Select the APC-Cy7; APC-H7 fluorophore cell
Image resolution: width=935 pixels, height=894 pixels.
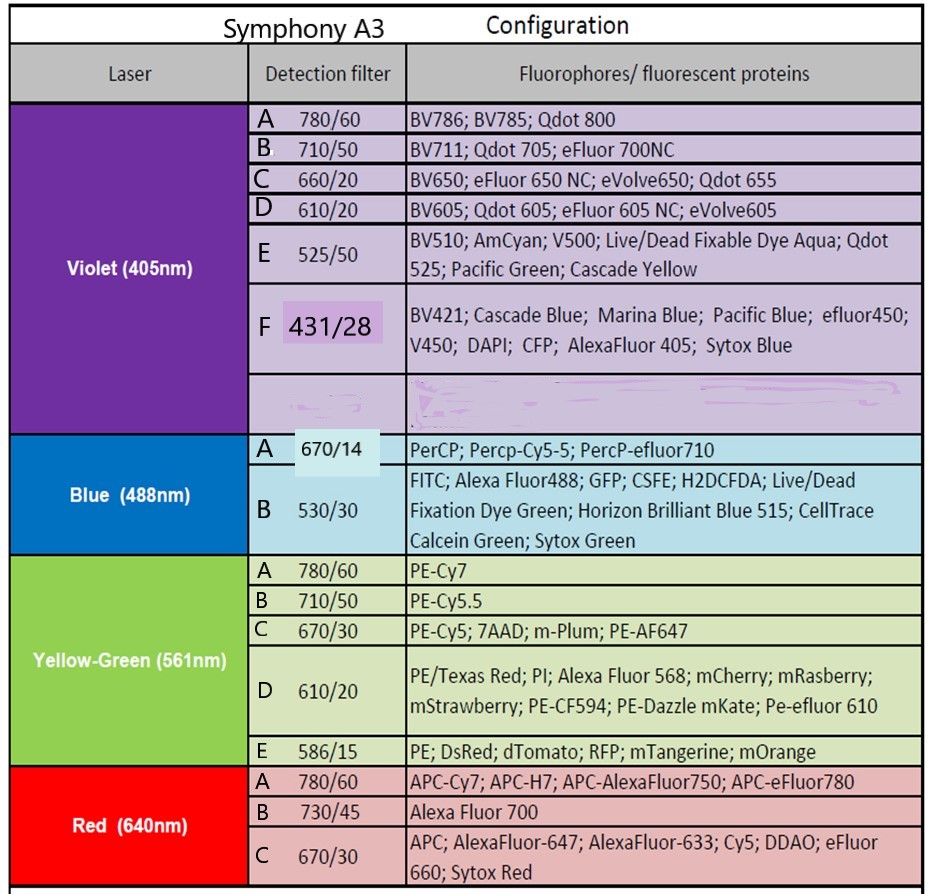(664, 782)
